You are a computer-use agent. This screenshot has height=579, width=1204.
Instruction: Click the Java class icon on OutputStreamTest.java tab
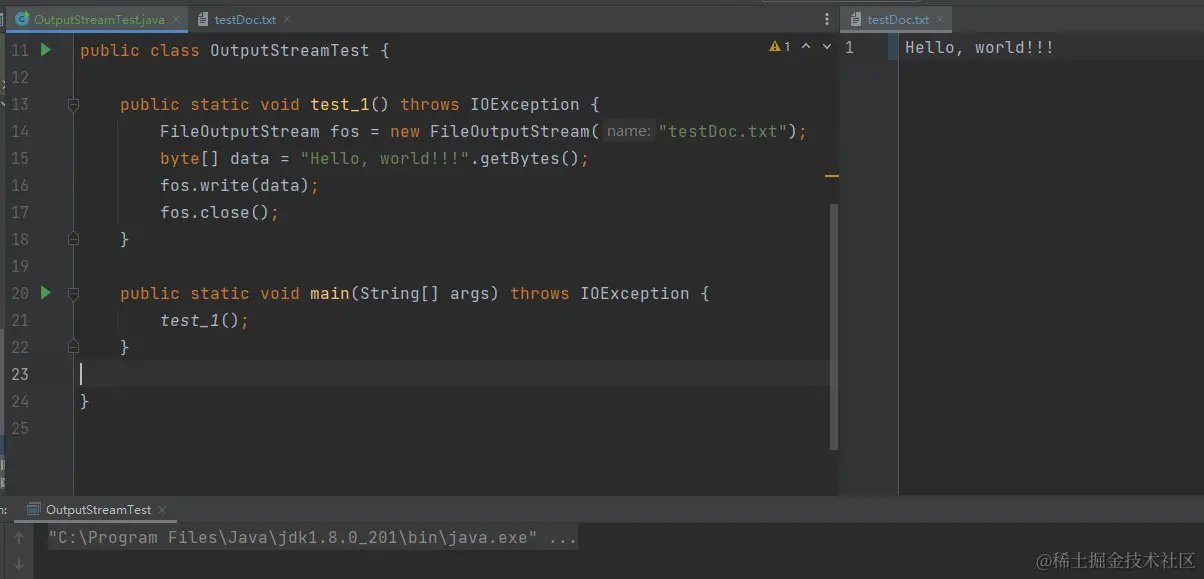(21, 19)
